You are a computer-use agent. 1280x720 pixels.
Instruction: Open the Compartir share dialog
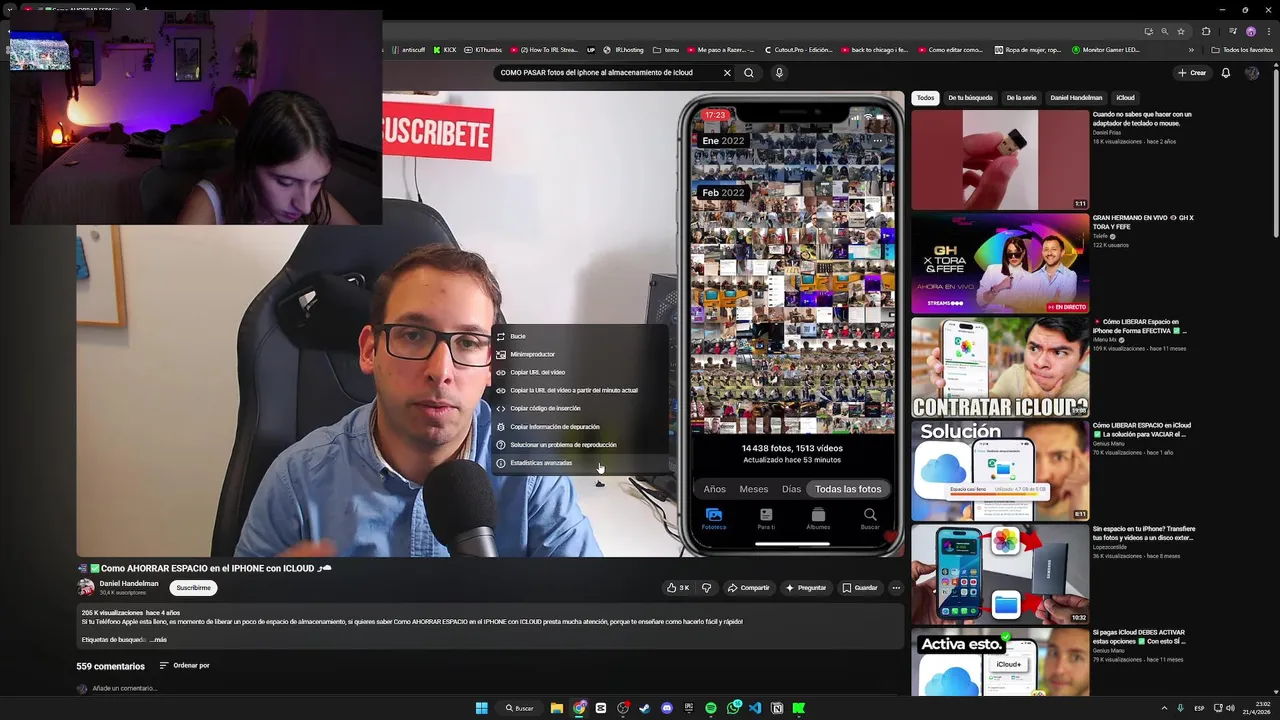[748, 588]
